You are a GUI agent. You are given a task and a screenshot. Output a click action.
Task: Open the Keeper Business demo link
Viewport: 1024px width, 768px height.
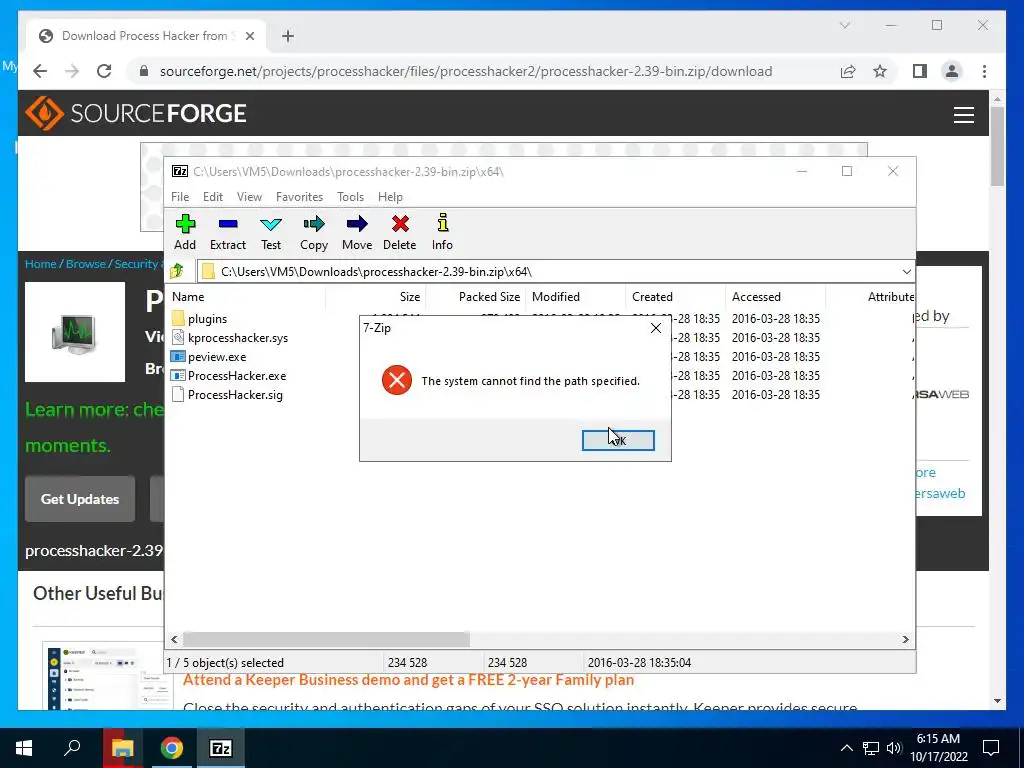tap(408, 680)
